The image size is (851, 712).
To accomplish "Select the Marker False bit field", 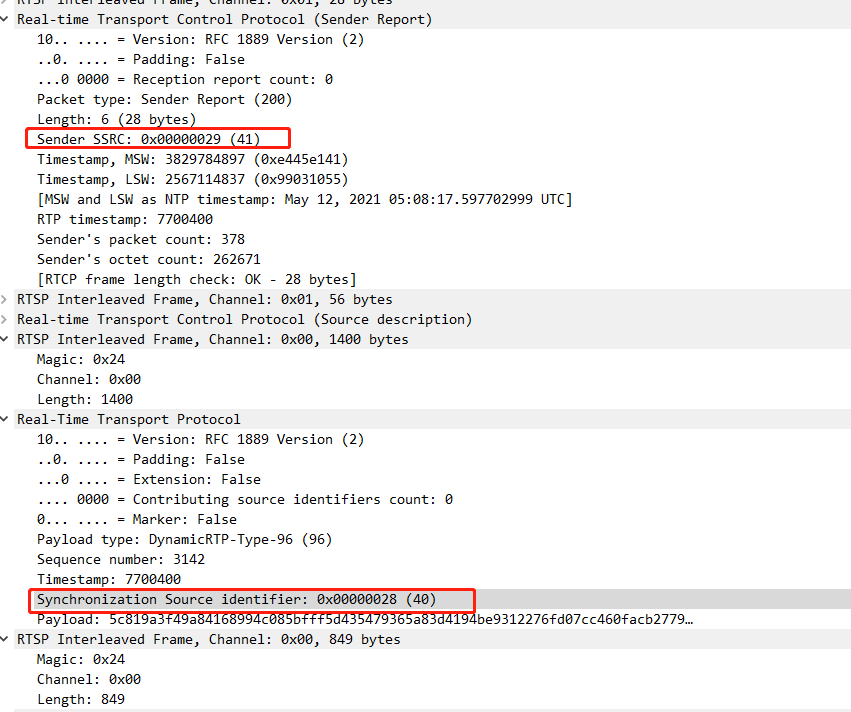I will pos(150,519).
